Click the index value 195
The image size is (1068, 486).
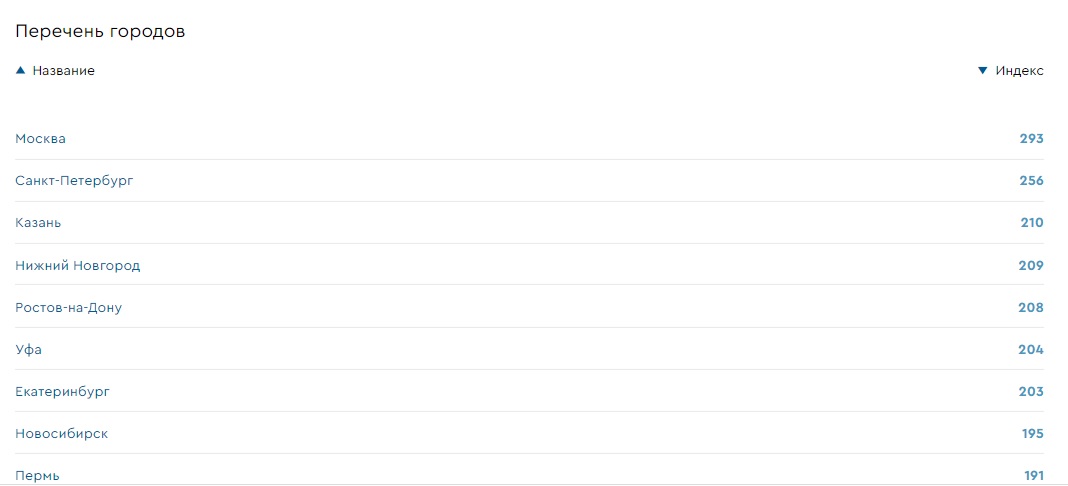(x=1031, y=434)
